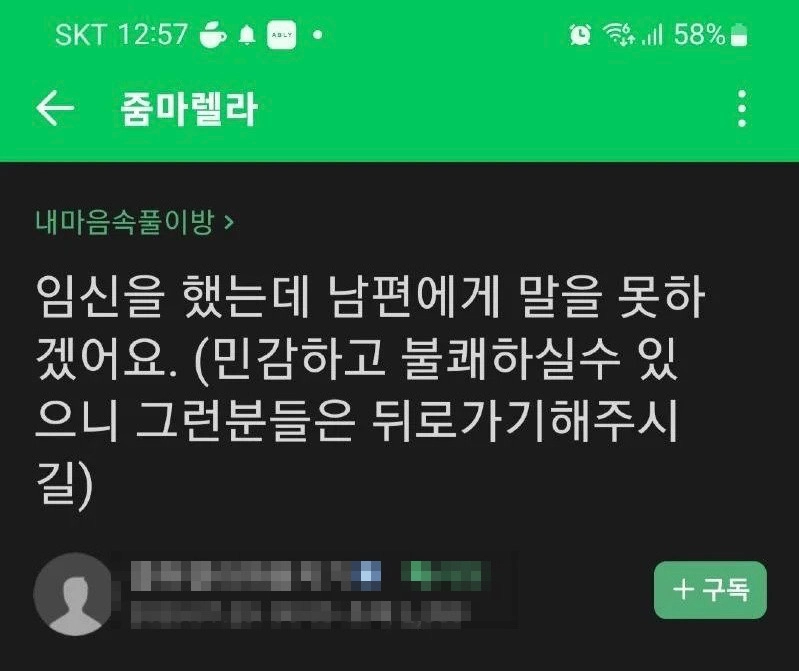
Task: Tap the blurred author nickname
Action: (256, 575)
